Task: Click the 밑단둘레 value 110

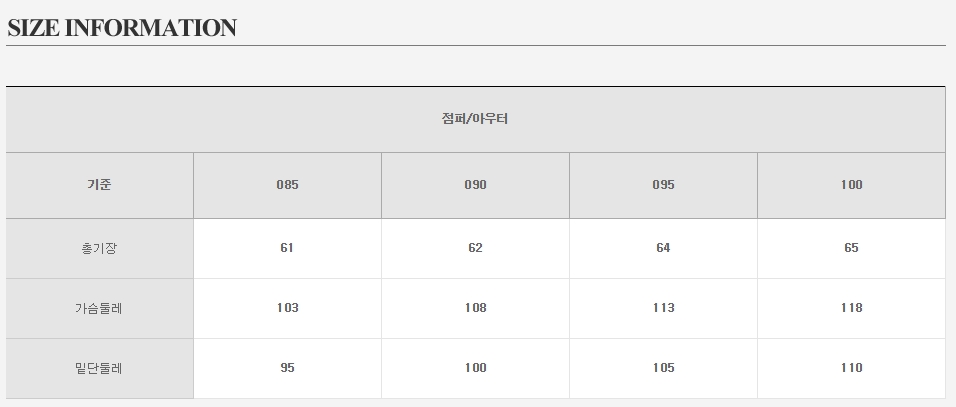Action: (851, 368)
